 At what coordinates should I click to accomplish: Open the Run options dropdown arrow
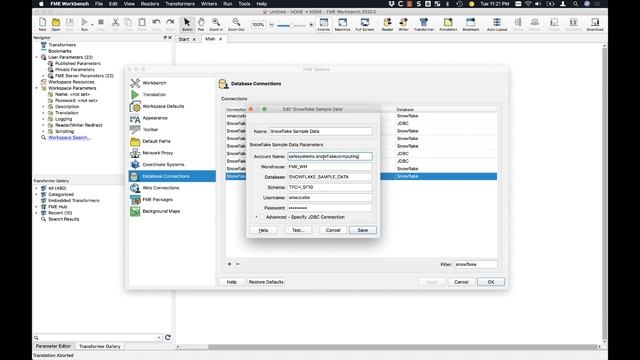(92, 25)
